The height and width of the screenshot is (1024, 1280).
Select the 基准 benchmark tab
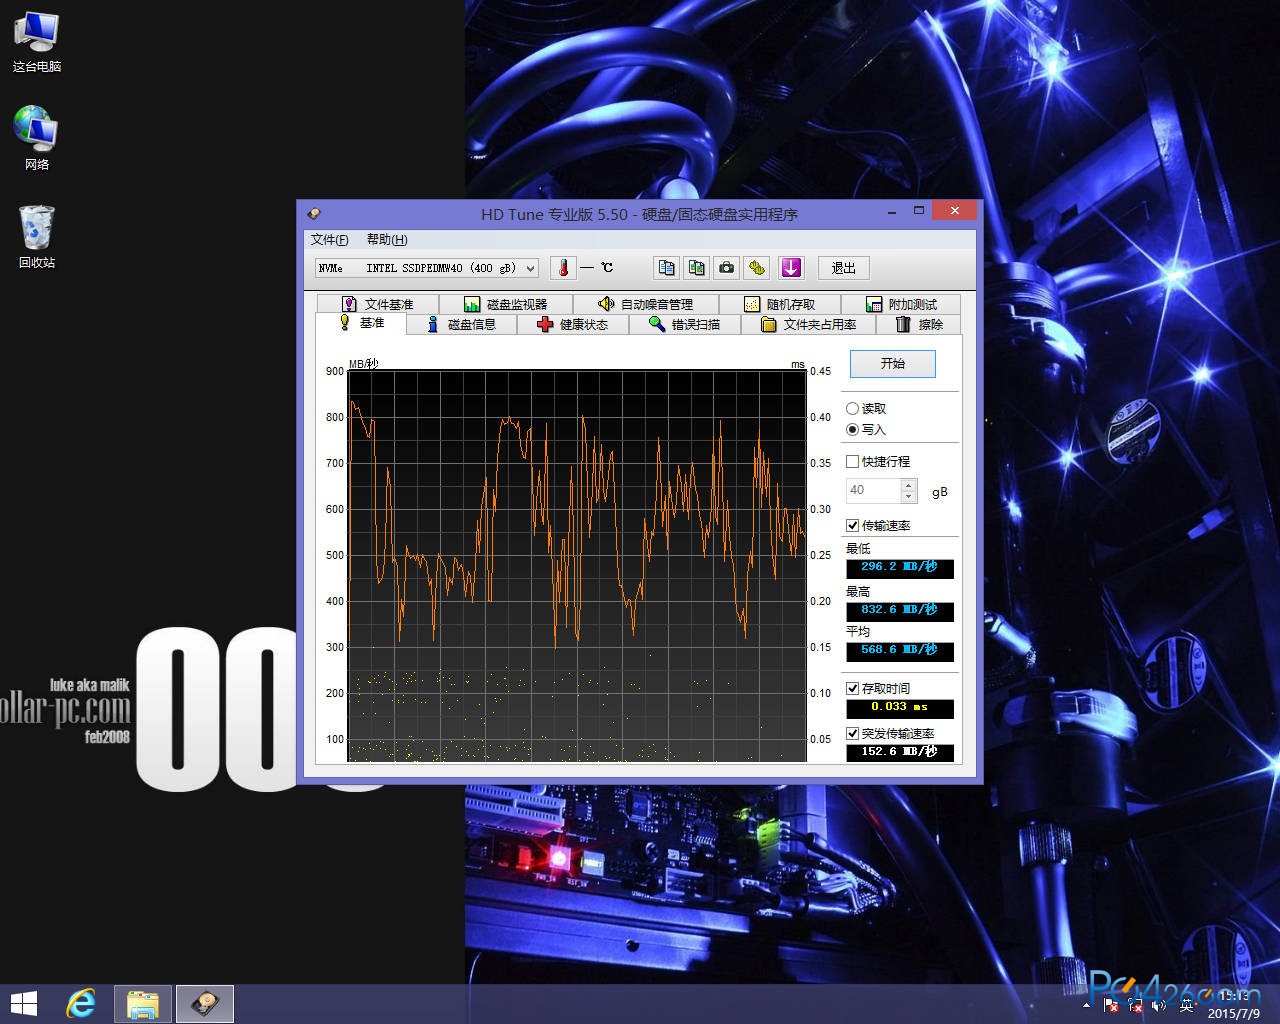pos(361,323)
